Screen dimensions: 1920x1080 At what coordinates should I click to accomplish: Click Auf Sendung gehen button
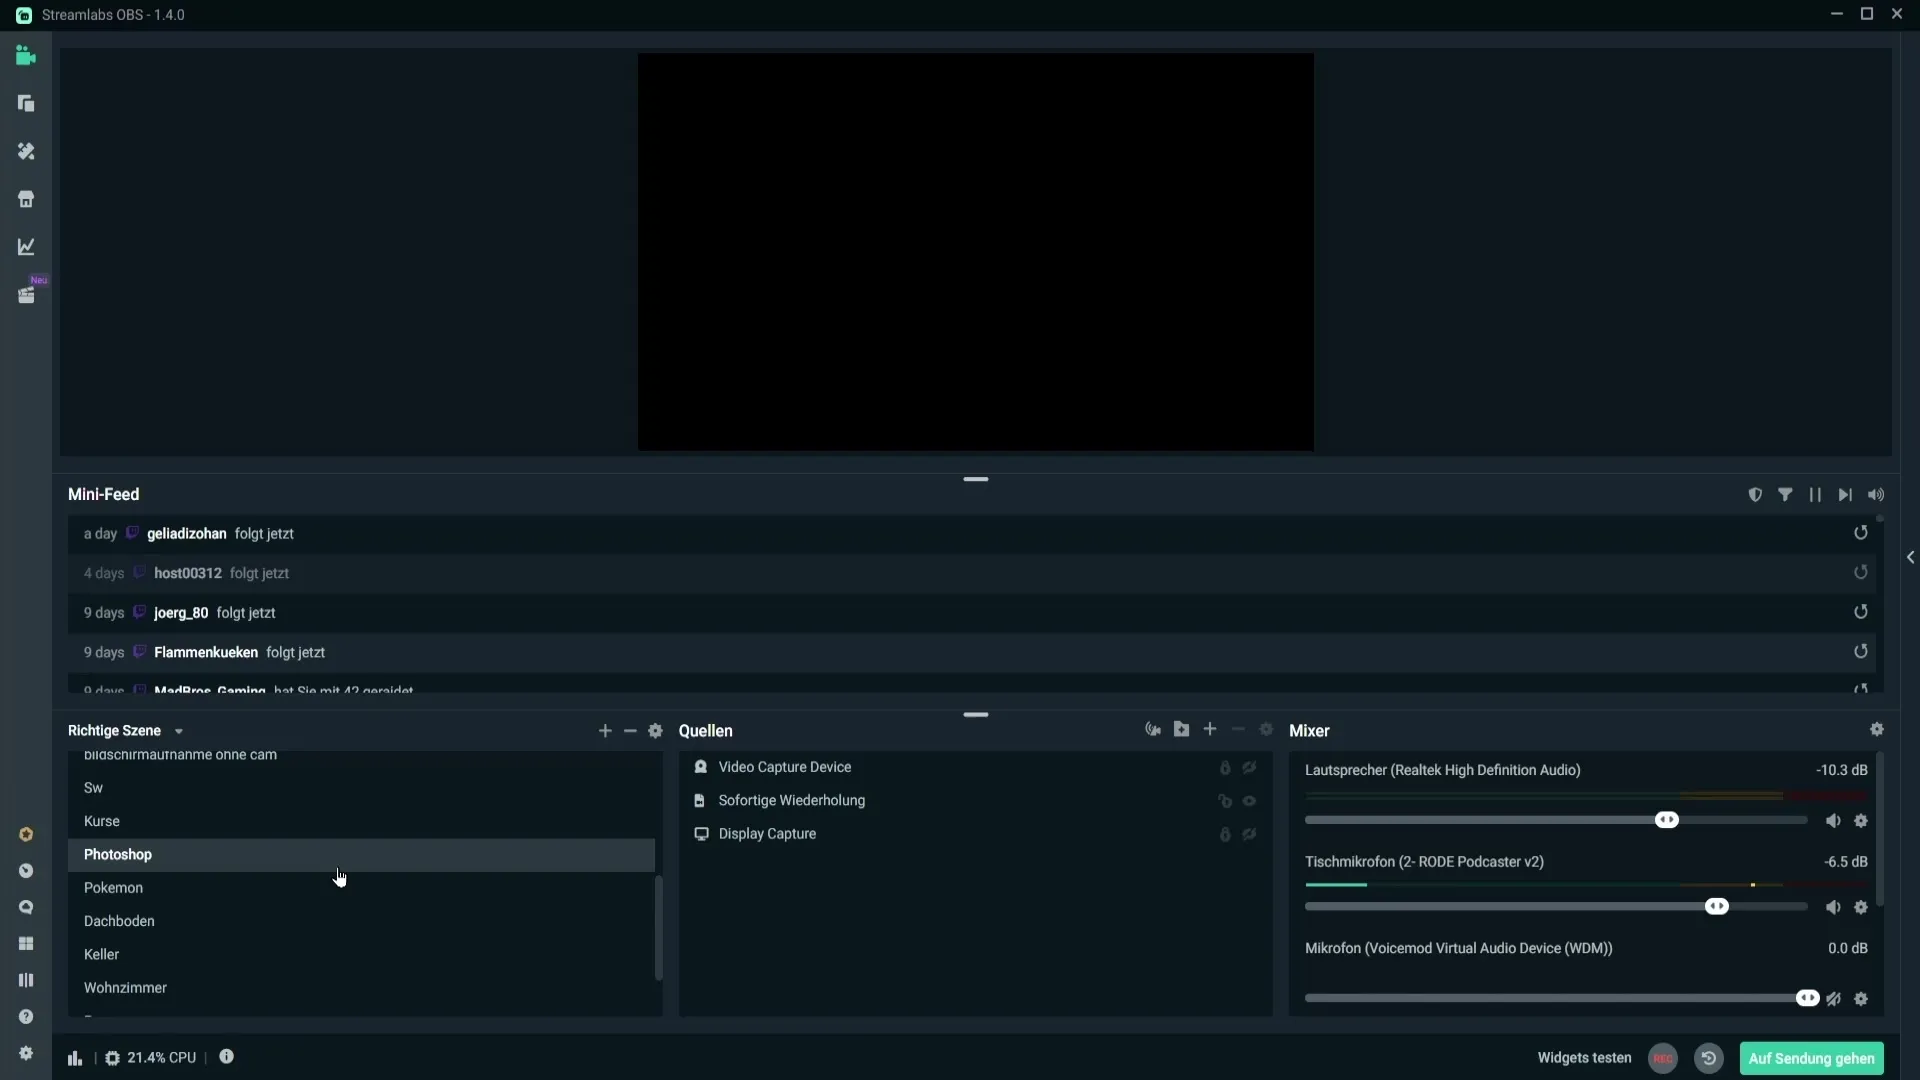click(x=1812, y=1058)
